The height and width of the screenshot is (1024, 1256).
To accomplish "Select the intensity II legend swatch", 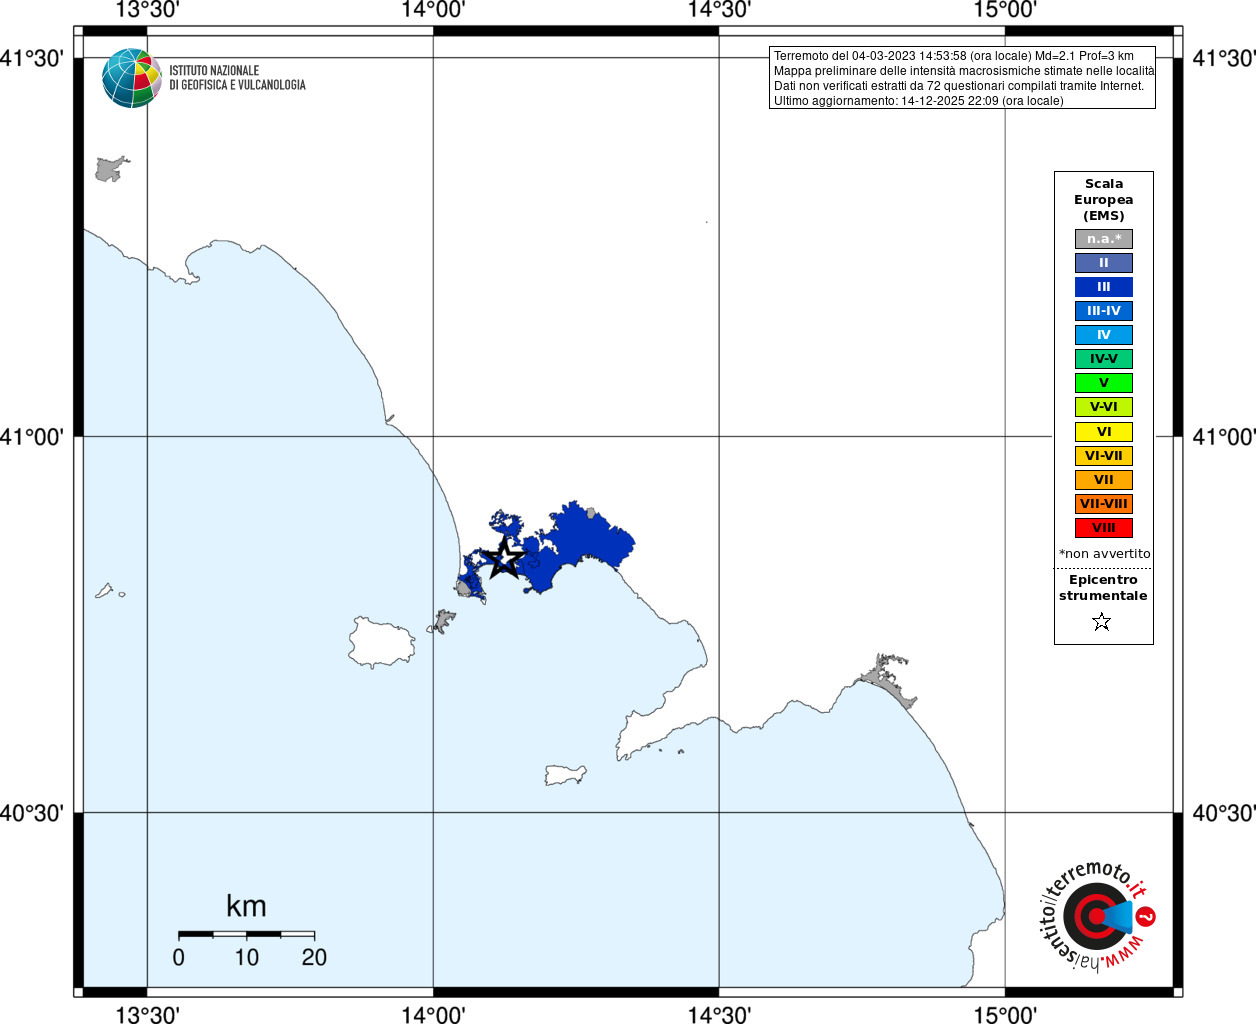I will pyautogui.click(x=1104, y=263).
